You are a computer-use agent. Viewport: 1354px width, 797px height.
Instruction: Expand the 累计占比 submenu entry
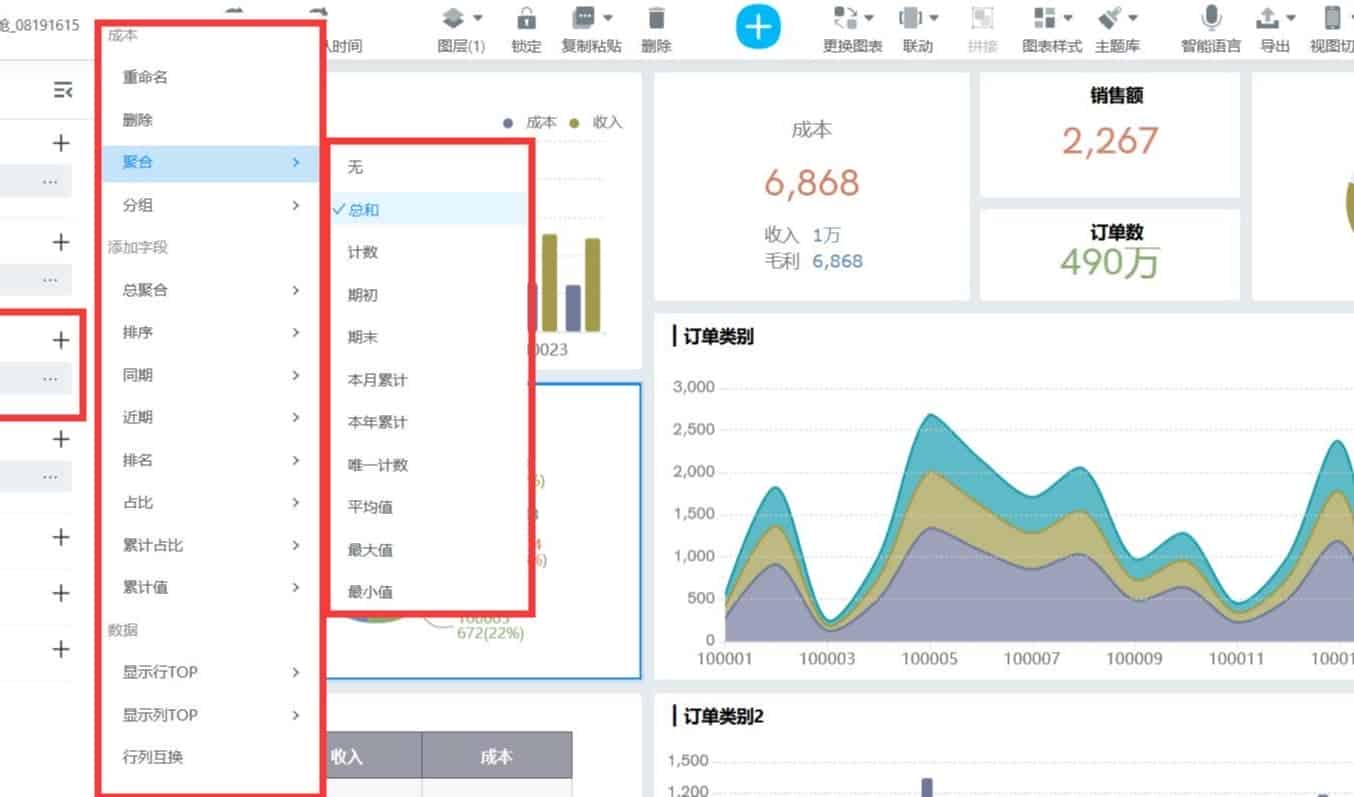(x=210, y=545)
